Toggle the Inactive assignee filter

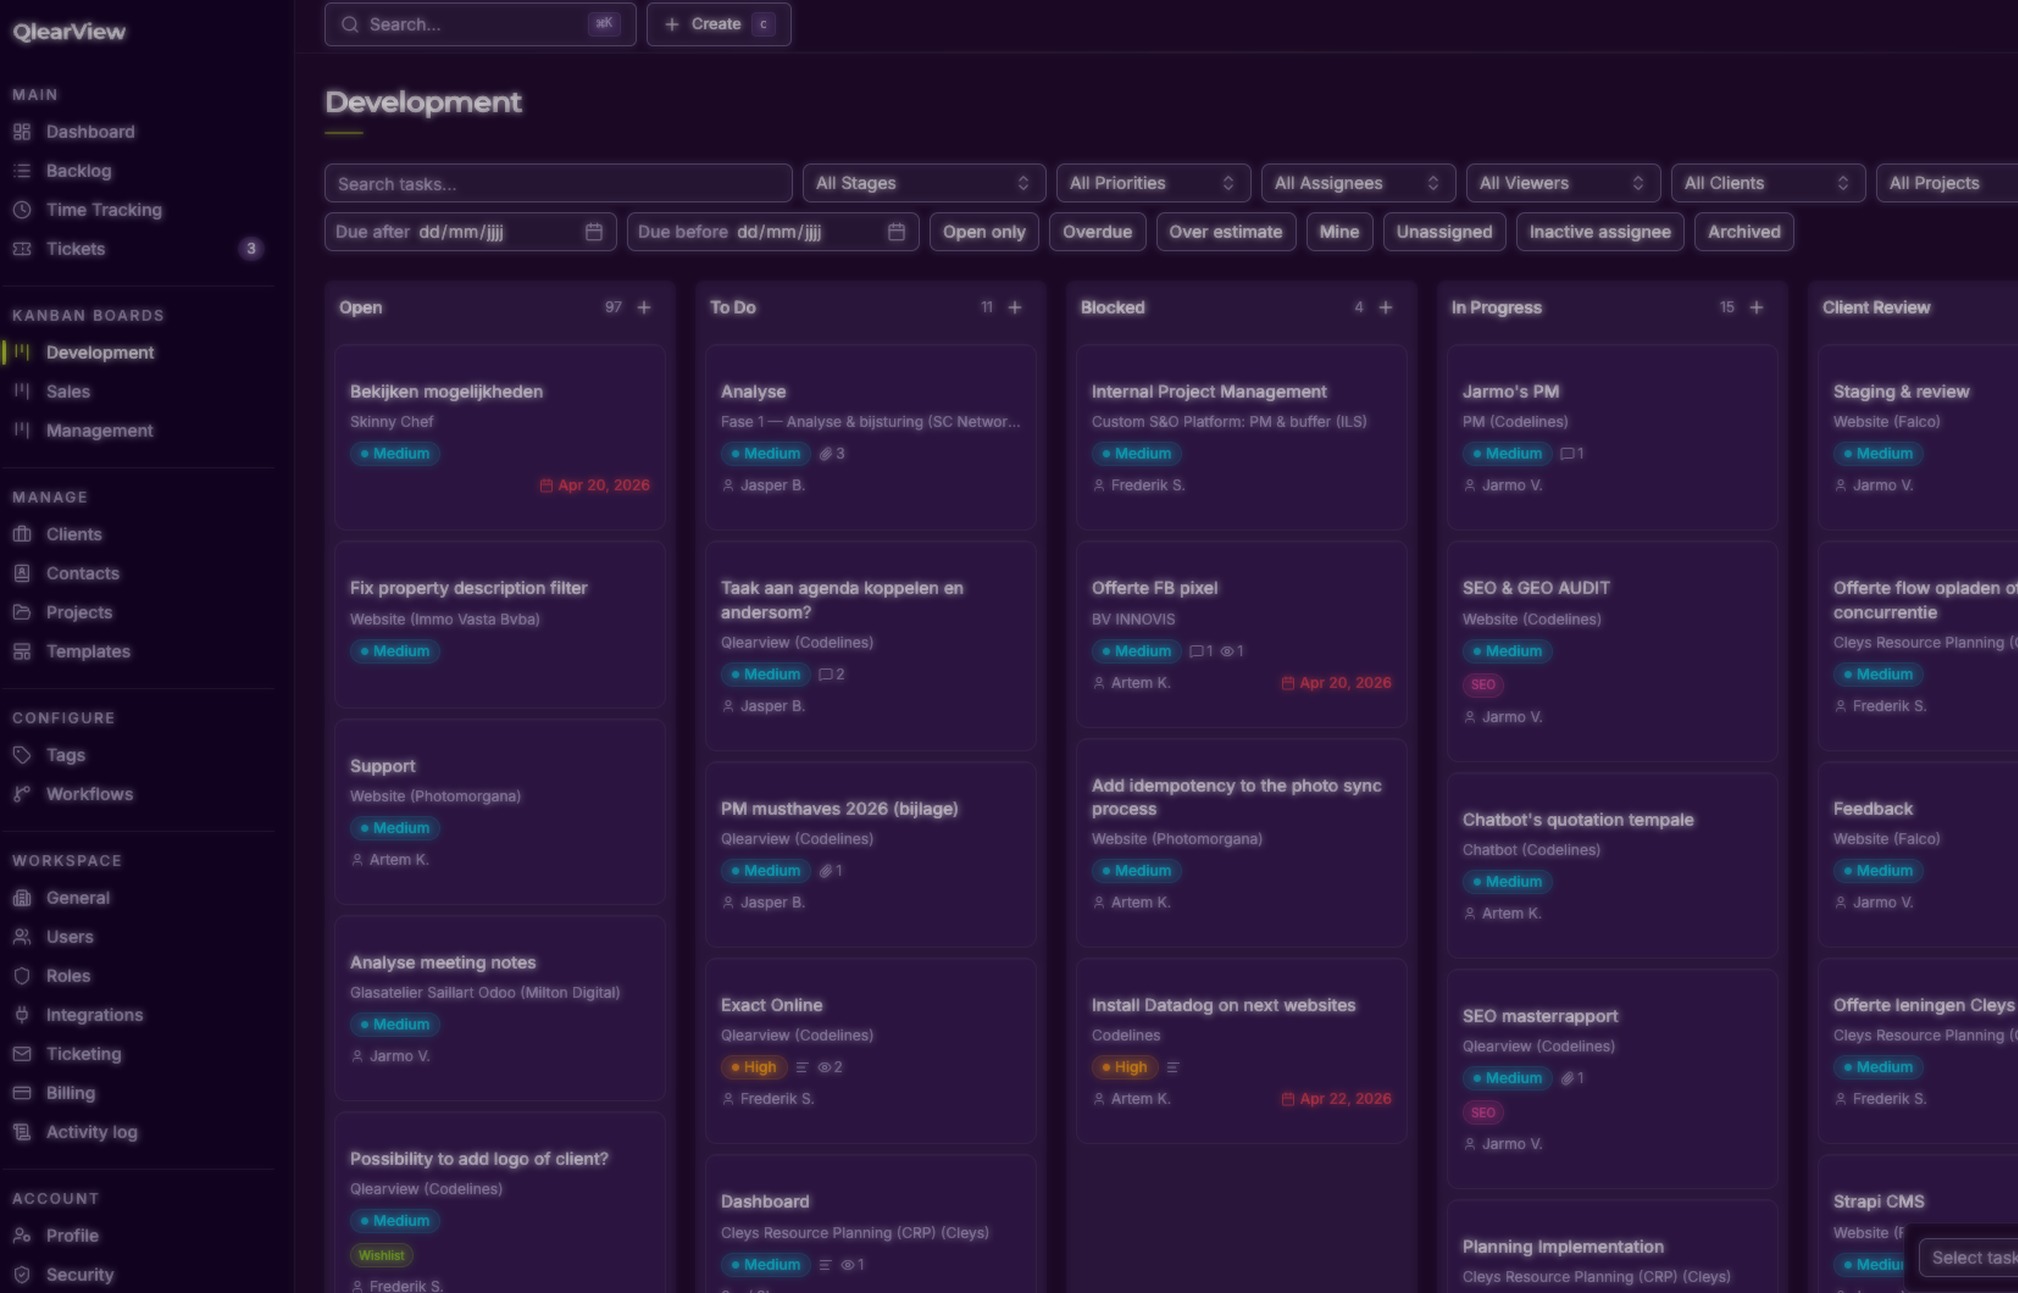1600,232
